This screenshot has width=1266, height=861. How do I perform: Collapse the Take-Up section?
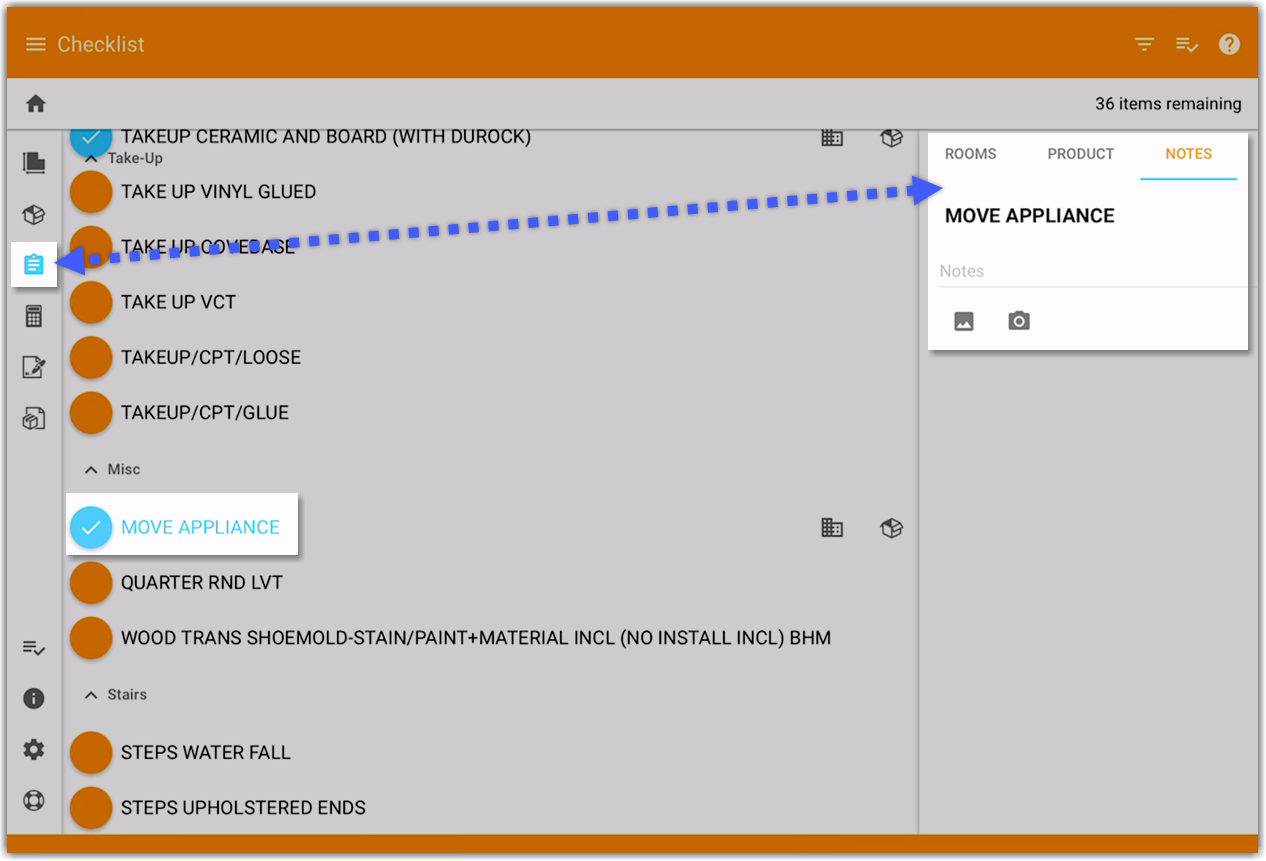(x=91, y=158)
